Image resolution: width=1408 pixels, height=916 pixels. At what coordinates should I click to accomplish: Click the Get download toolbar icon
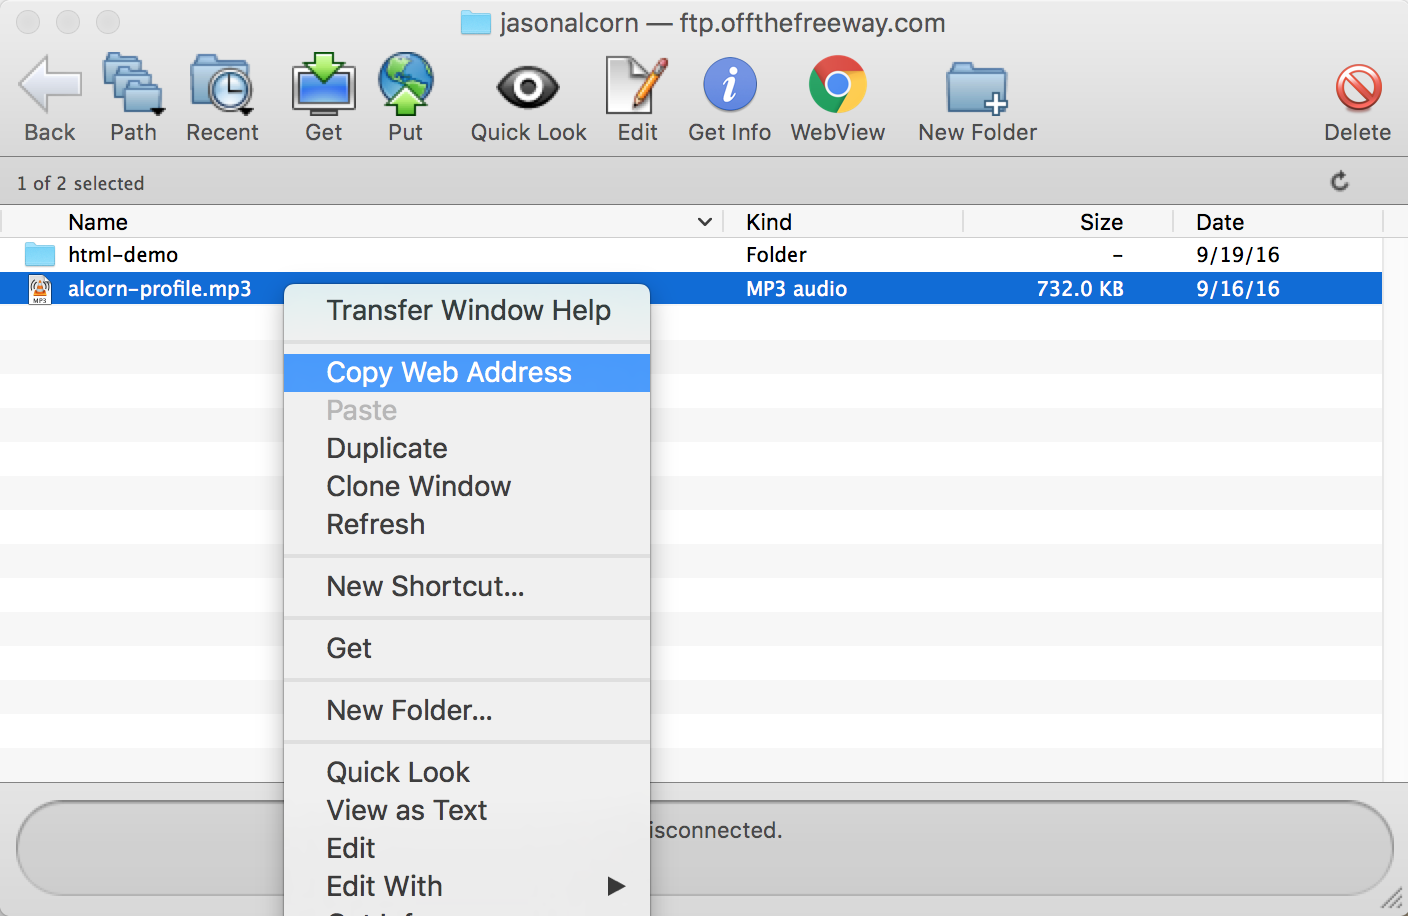pos(324,84)
